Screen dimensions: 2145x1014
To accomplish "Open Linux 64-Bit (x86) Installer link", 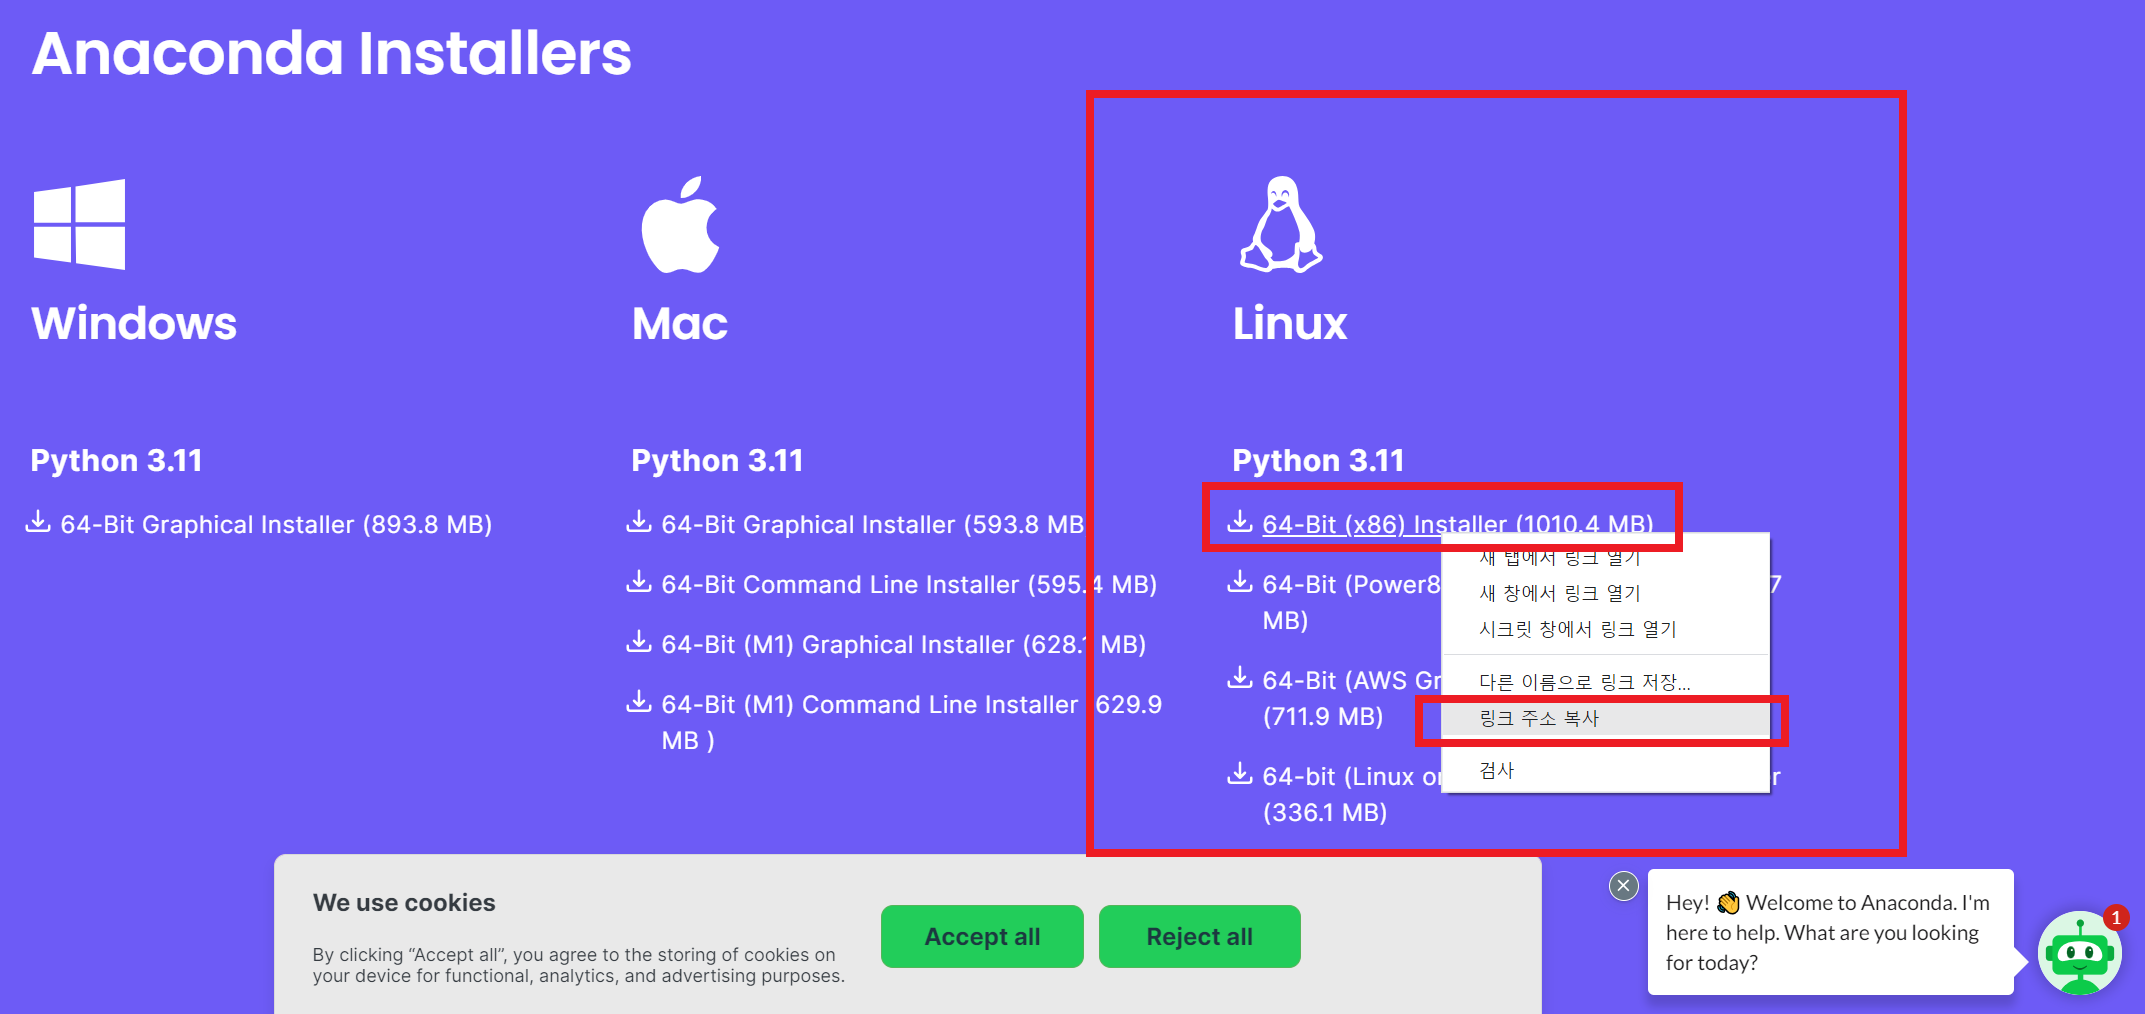I will (1457, 524).
